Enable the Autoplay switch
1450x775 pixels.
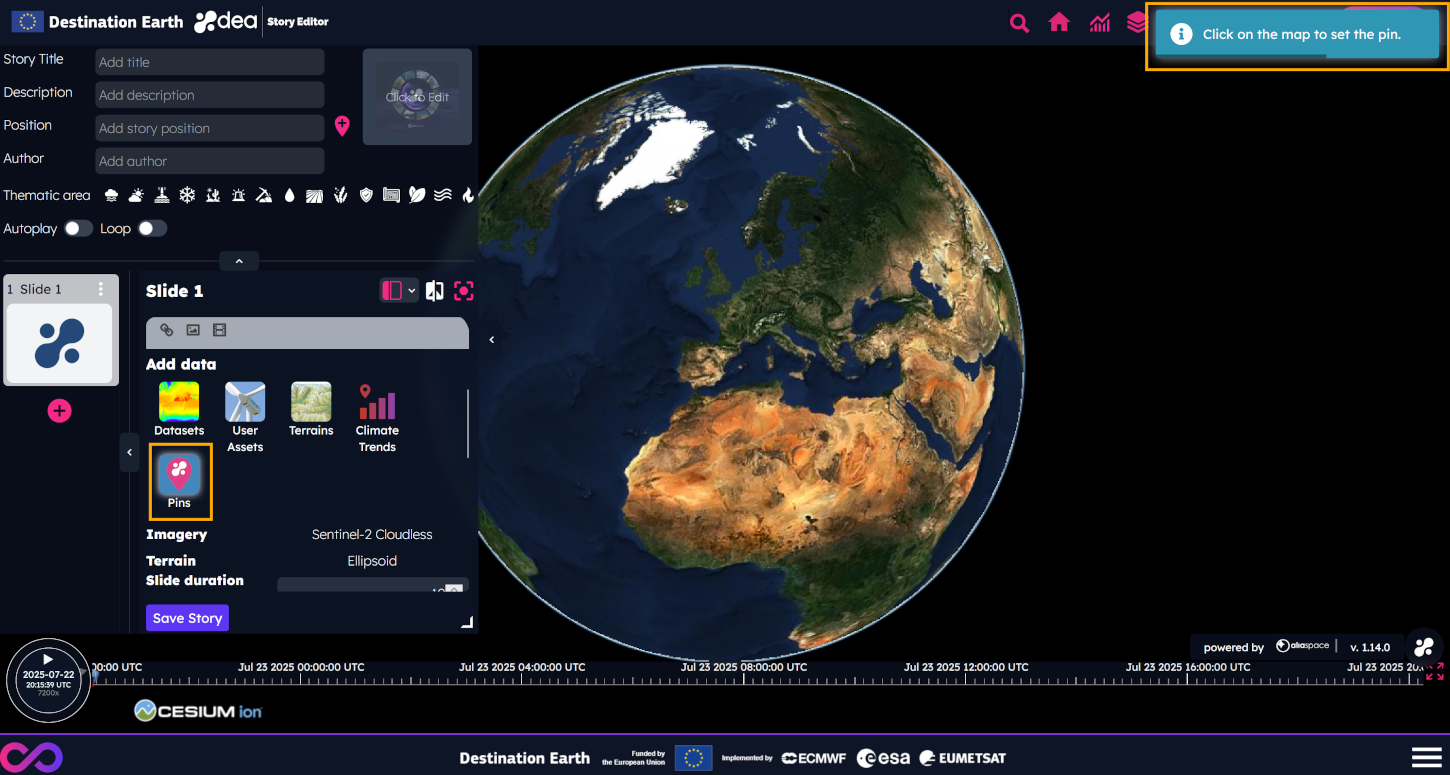click(78, 229)
